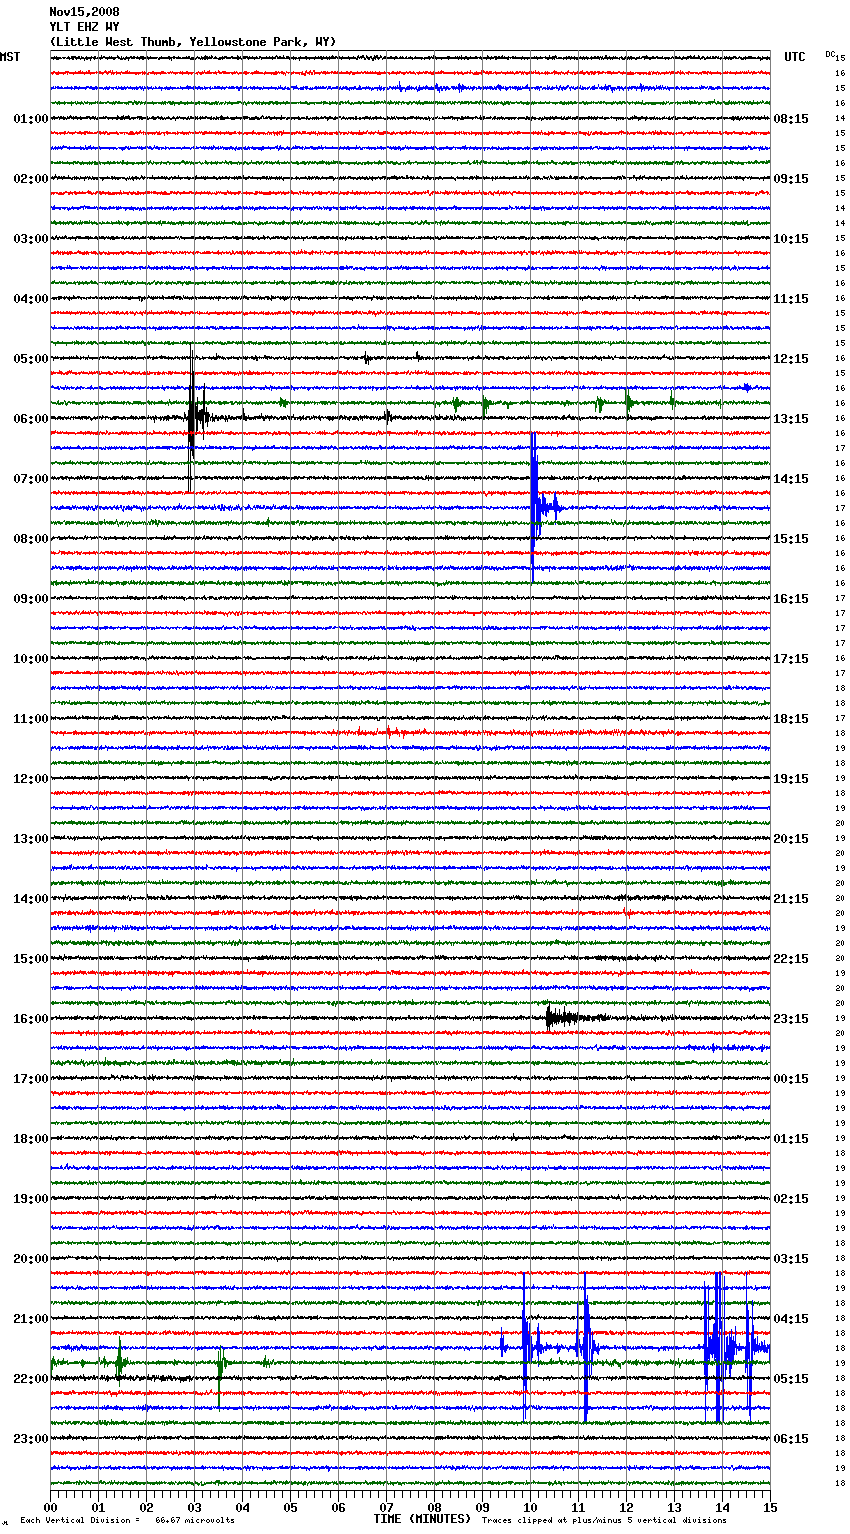Select the 08:00 MST time label
The height and width of the screenshot is (1534, 850).
click(x=31, y=539)
